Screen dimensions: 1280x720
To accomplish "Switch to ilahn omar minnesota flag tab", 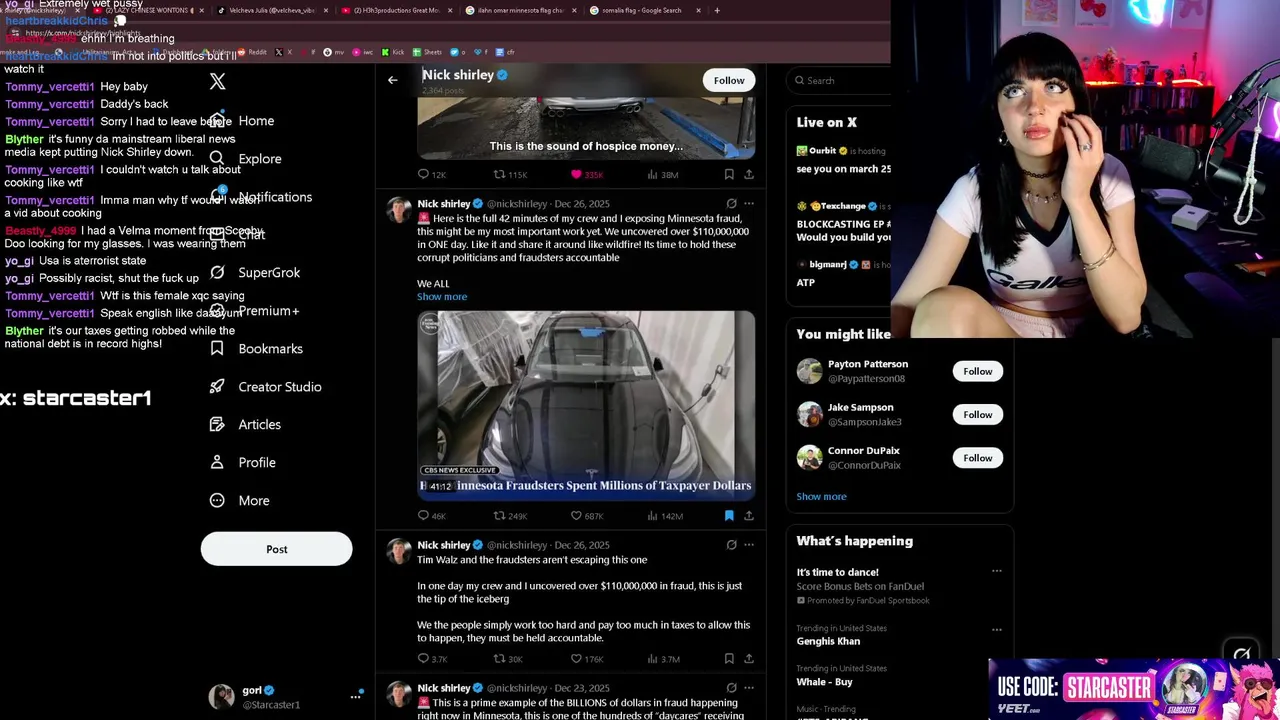I will pos(520,10).
